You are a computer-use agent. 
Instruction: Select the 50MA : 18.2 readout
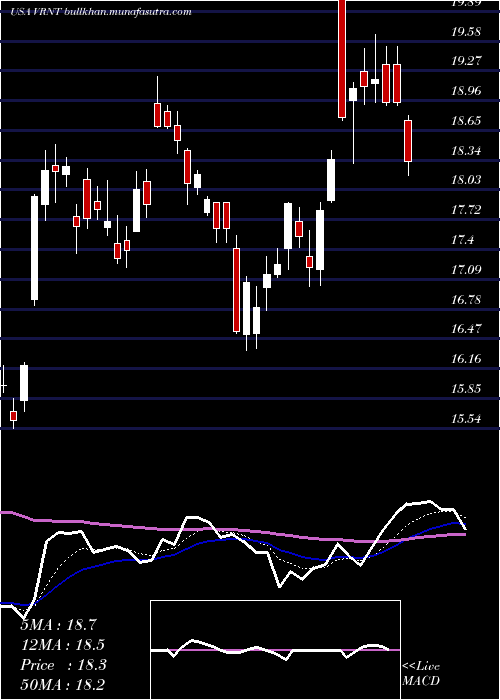pyautogui.click(x=63, y=685)
